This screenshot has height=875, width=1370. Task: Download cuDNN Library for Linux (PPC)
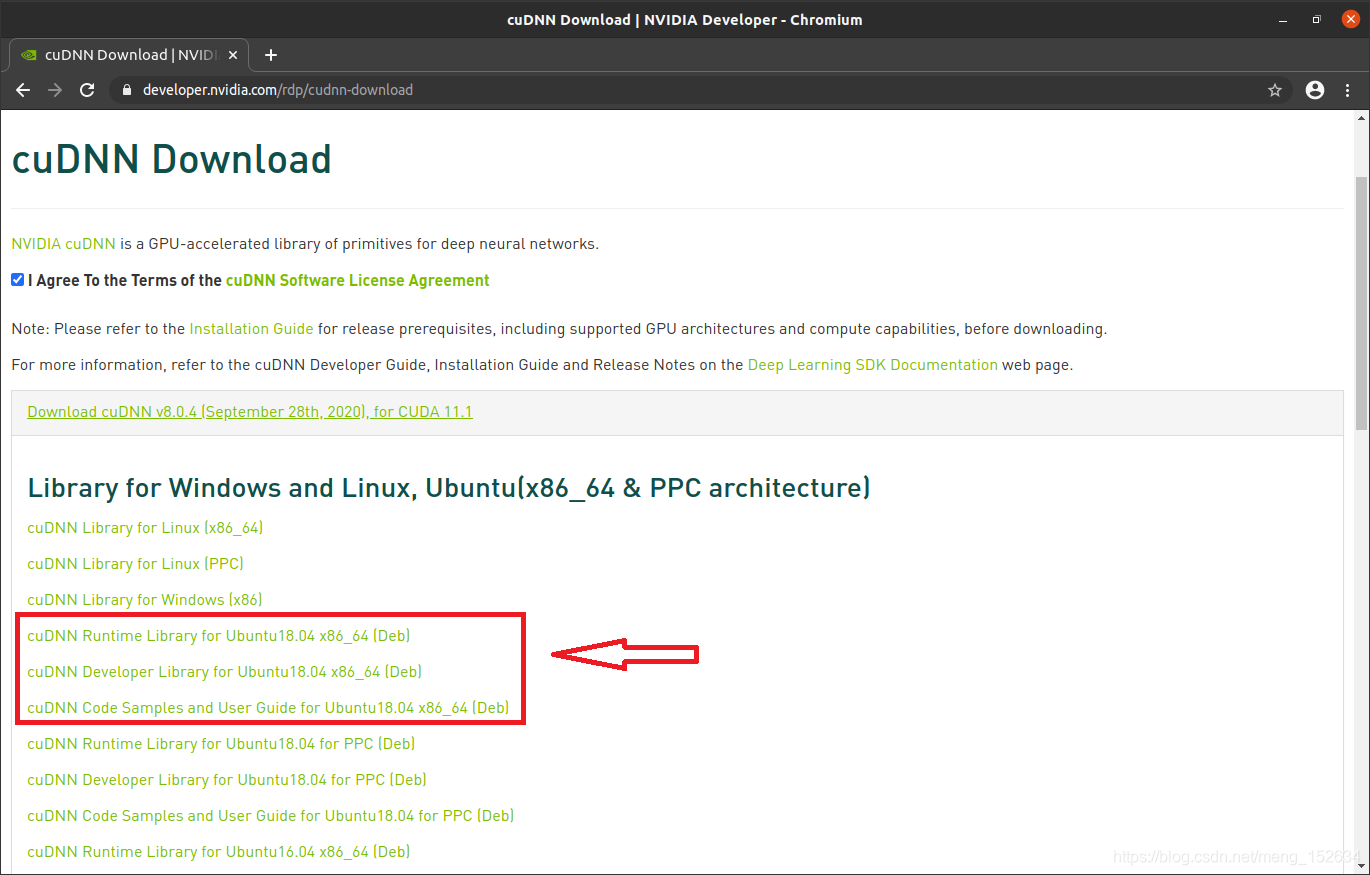(x=135, y=564)
